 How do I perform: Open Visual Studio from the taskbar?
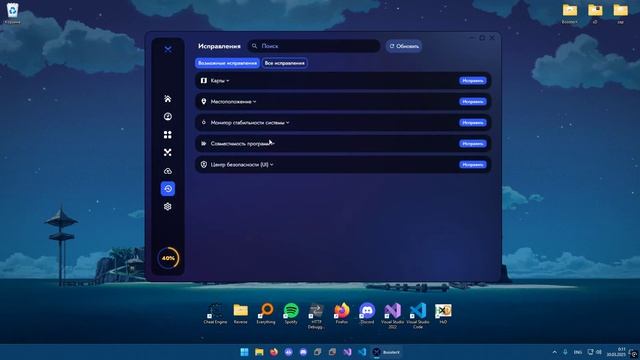click(x=347, y=352)
